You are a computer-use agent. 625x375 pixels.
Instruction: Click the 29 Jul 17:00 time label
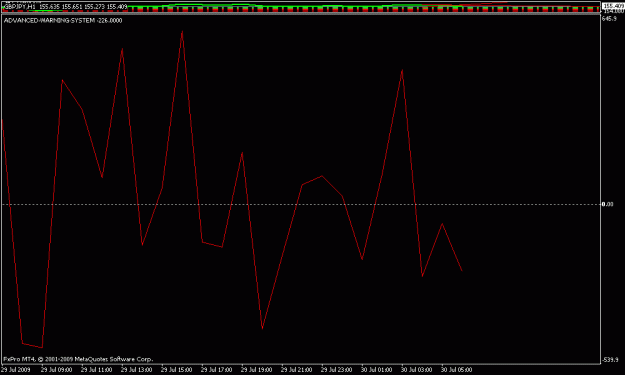point(216,369)
